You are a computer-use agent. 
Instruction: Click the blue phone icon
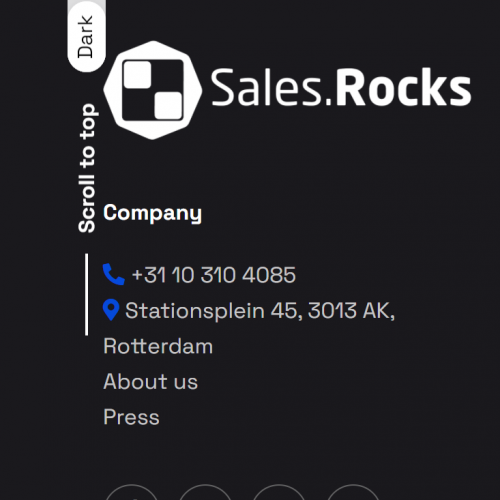pos(114,274)
